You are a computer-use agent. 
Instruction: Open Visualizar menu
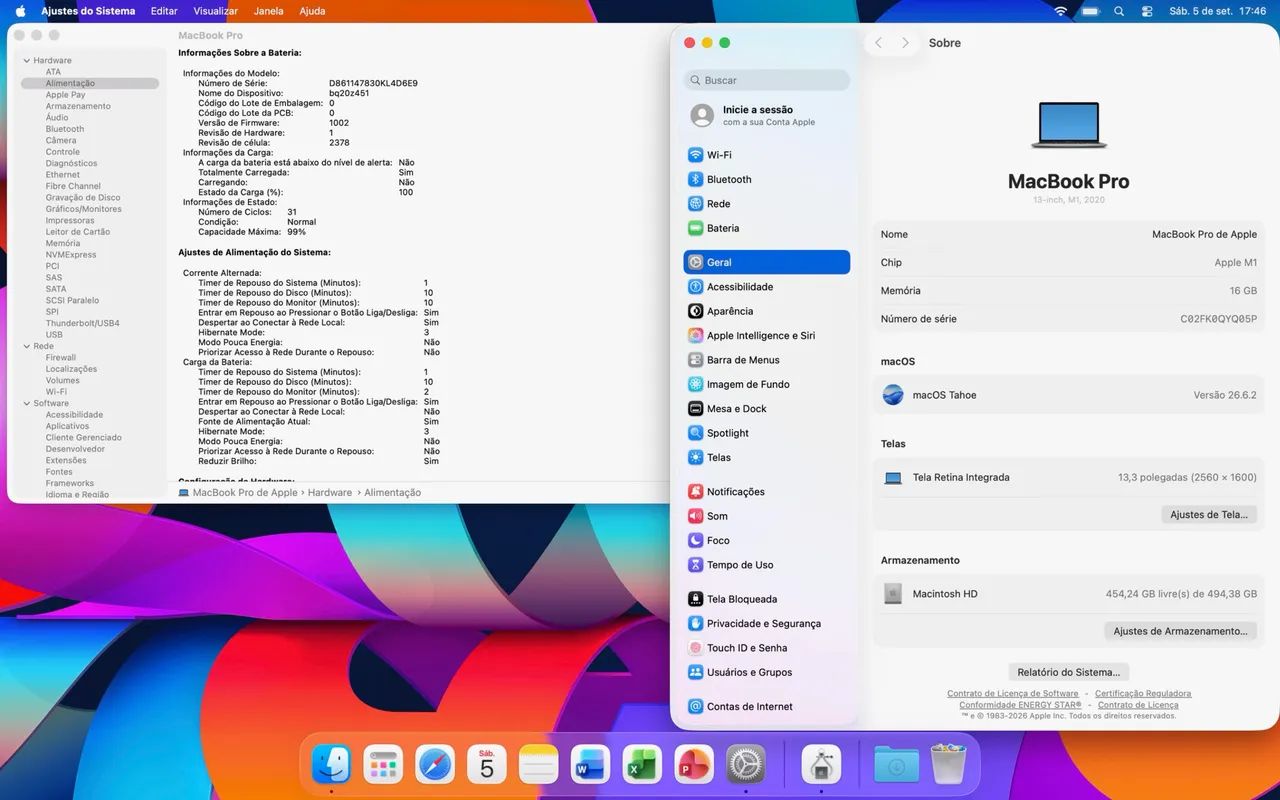click(215, 11)
